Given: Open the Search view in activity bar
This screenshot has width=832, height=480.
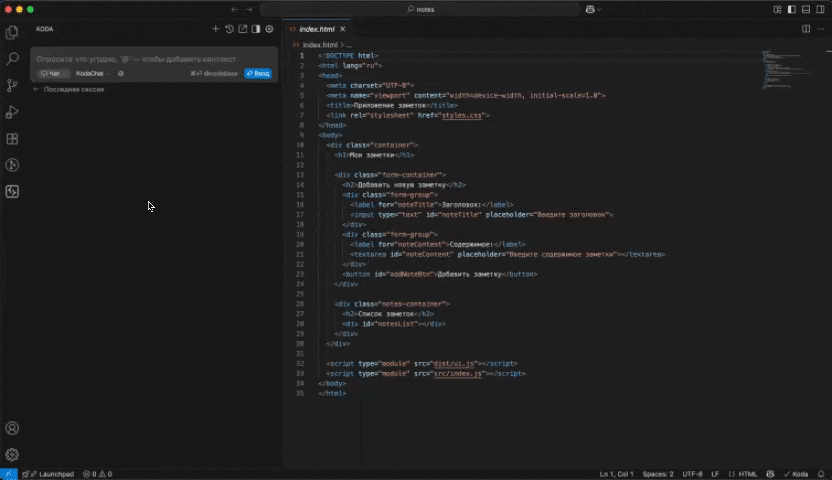Looking at the screenshot, I should coord(13,59).
